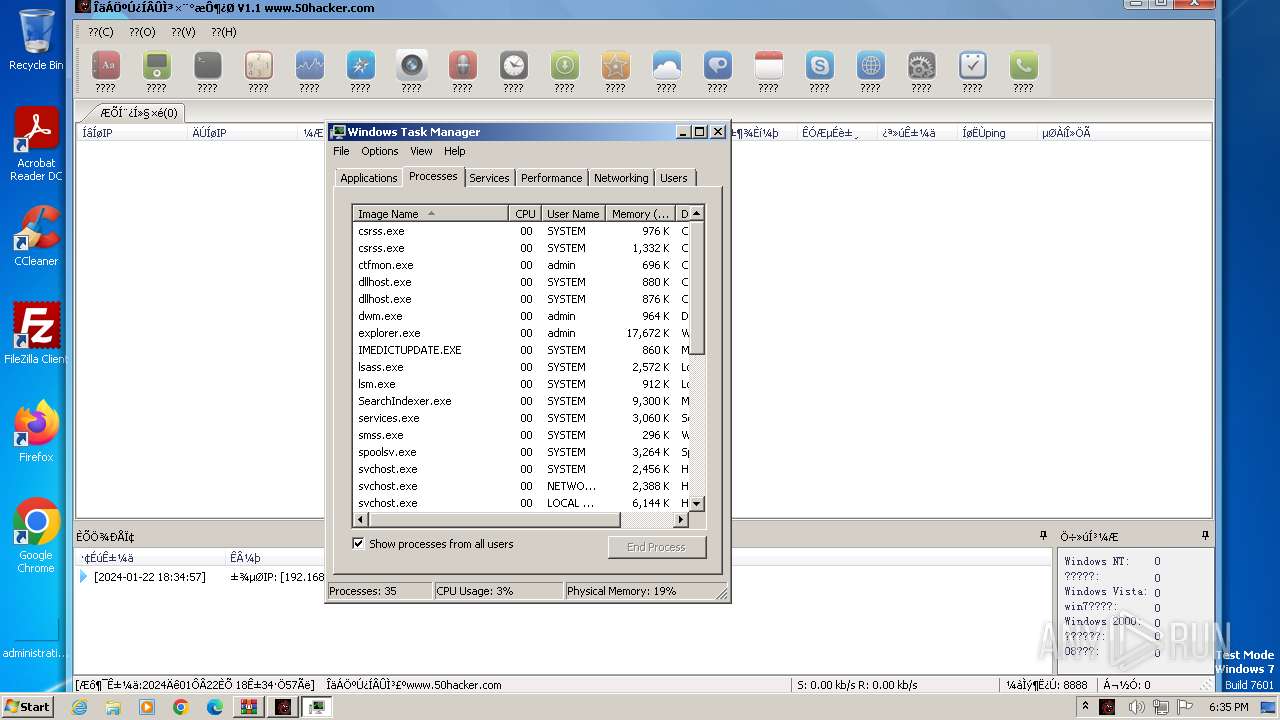Image resolution: width=1280 pixels, height=720 pixels.
Task: Open Firefox desktop shortcut
Action: (x=36, y=432)
